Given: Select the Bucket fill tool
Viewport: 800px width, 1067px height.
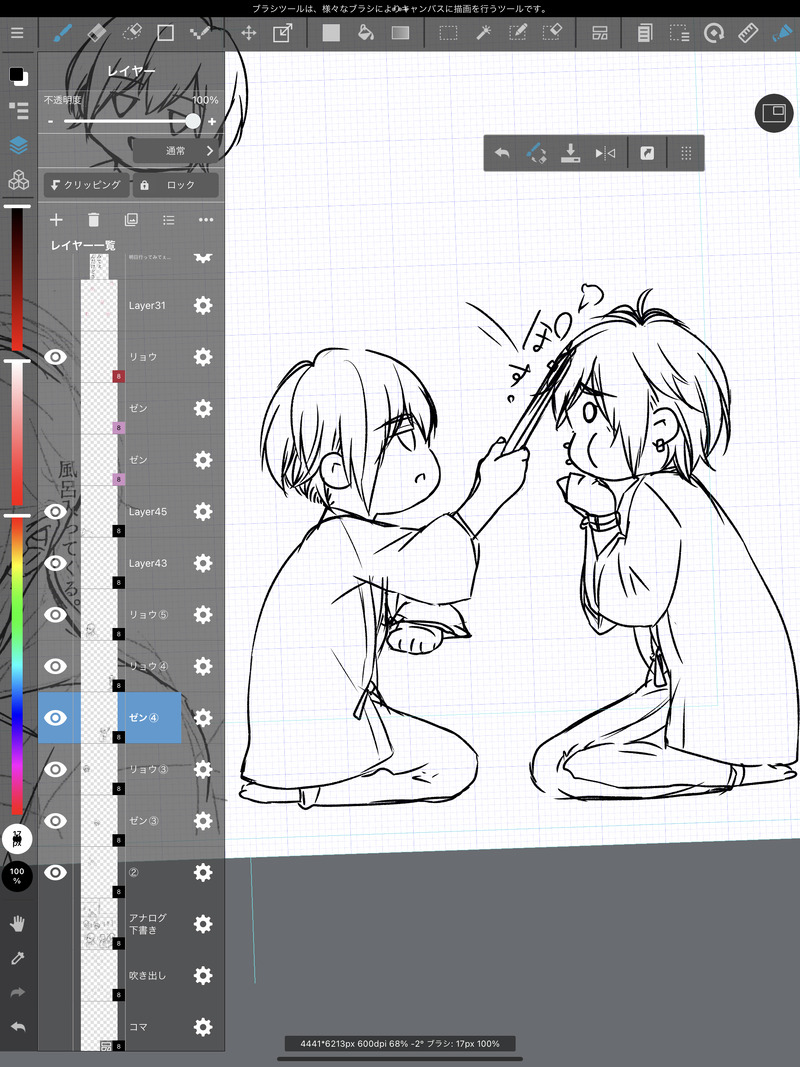Looking at the screenshot, I should coord(366,33).
